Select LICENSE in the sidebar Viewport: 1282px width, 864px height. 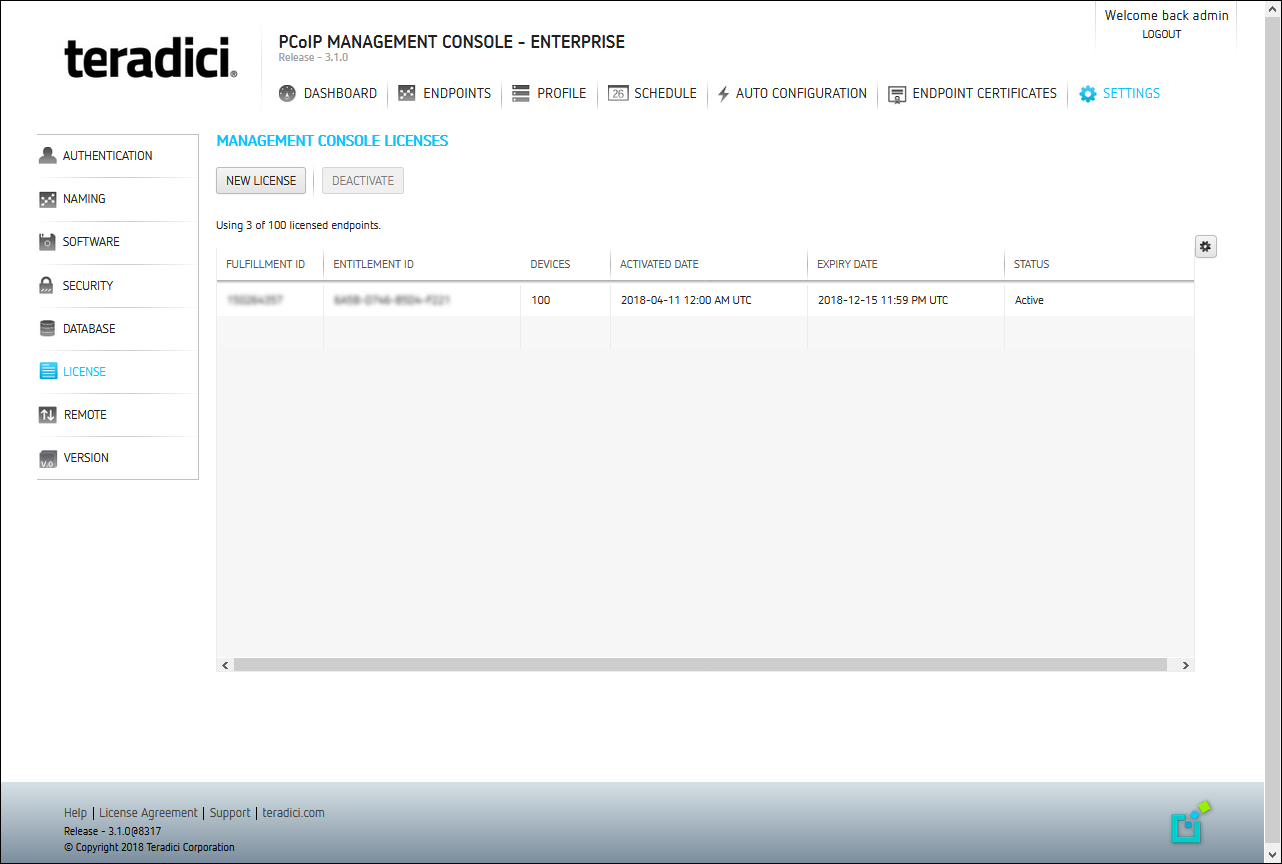84,371
